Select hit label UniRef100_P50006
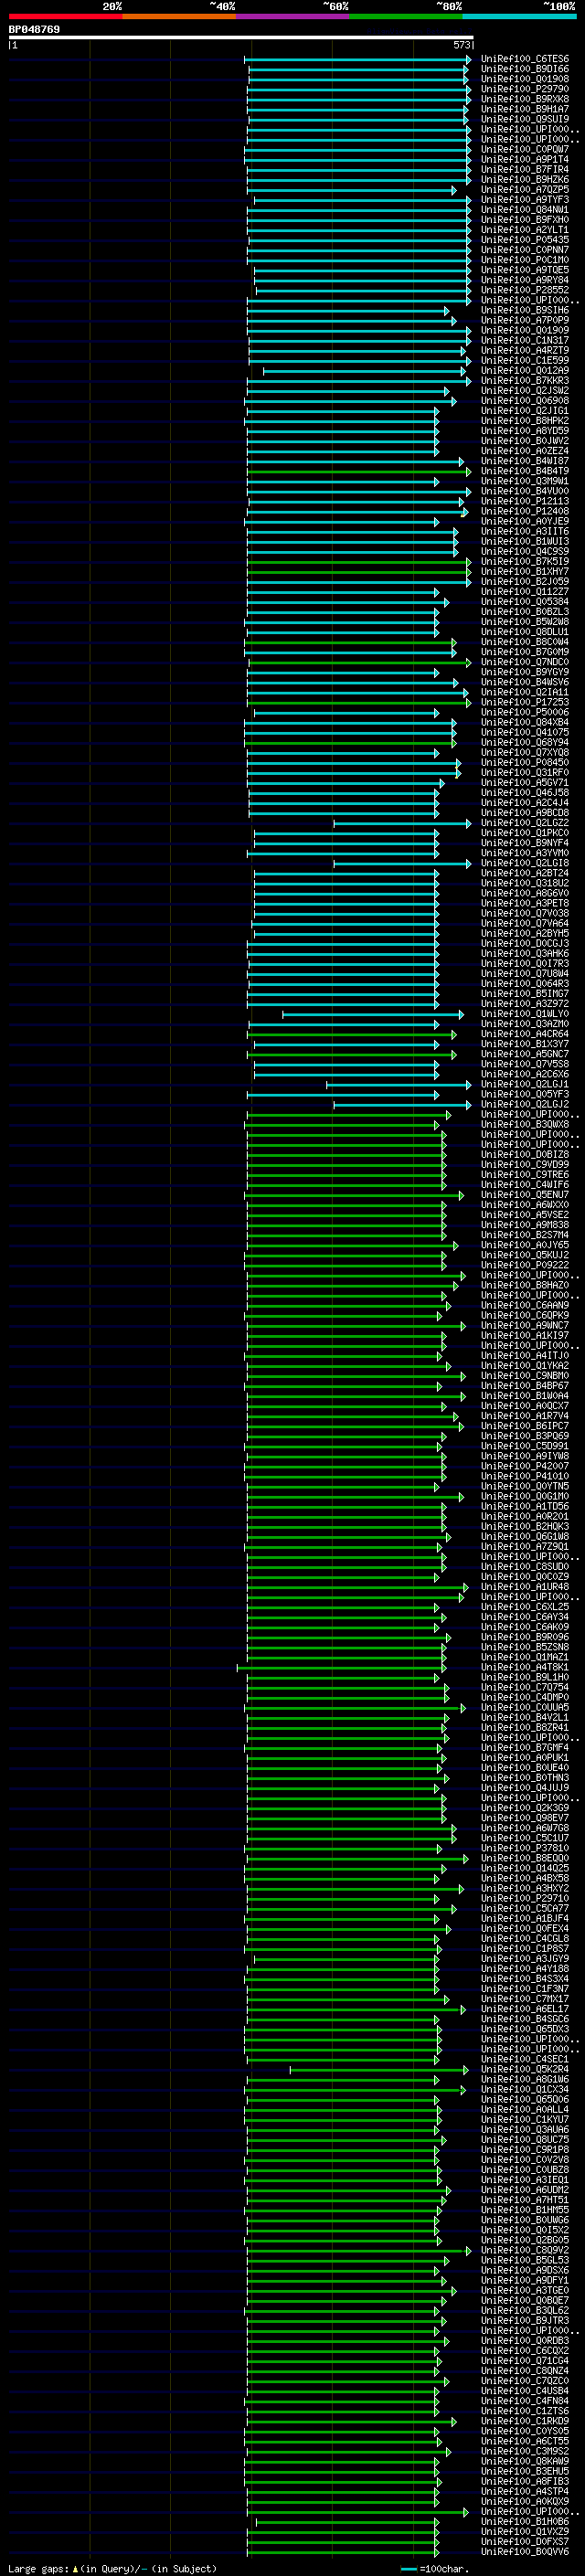 (525, 713)
